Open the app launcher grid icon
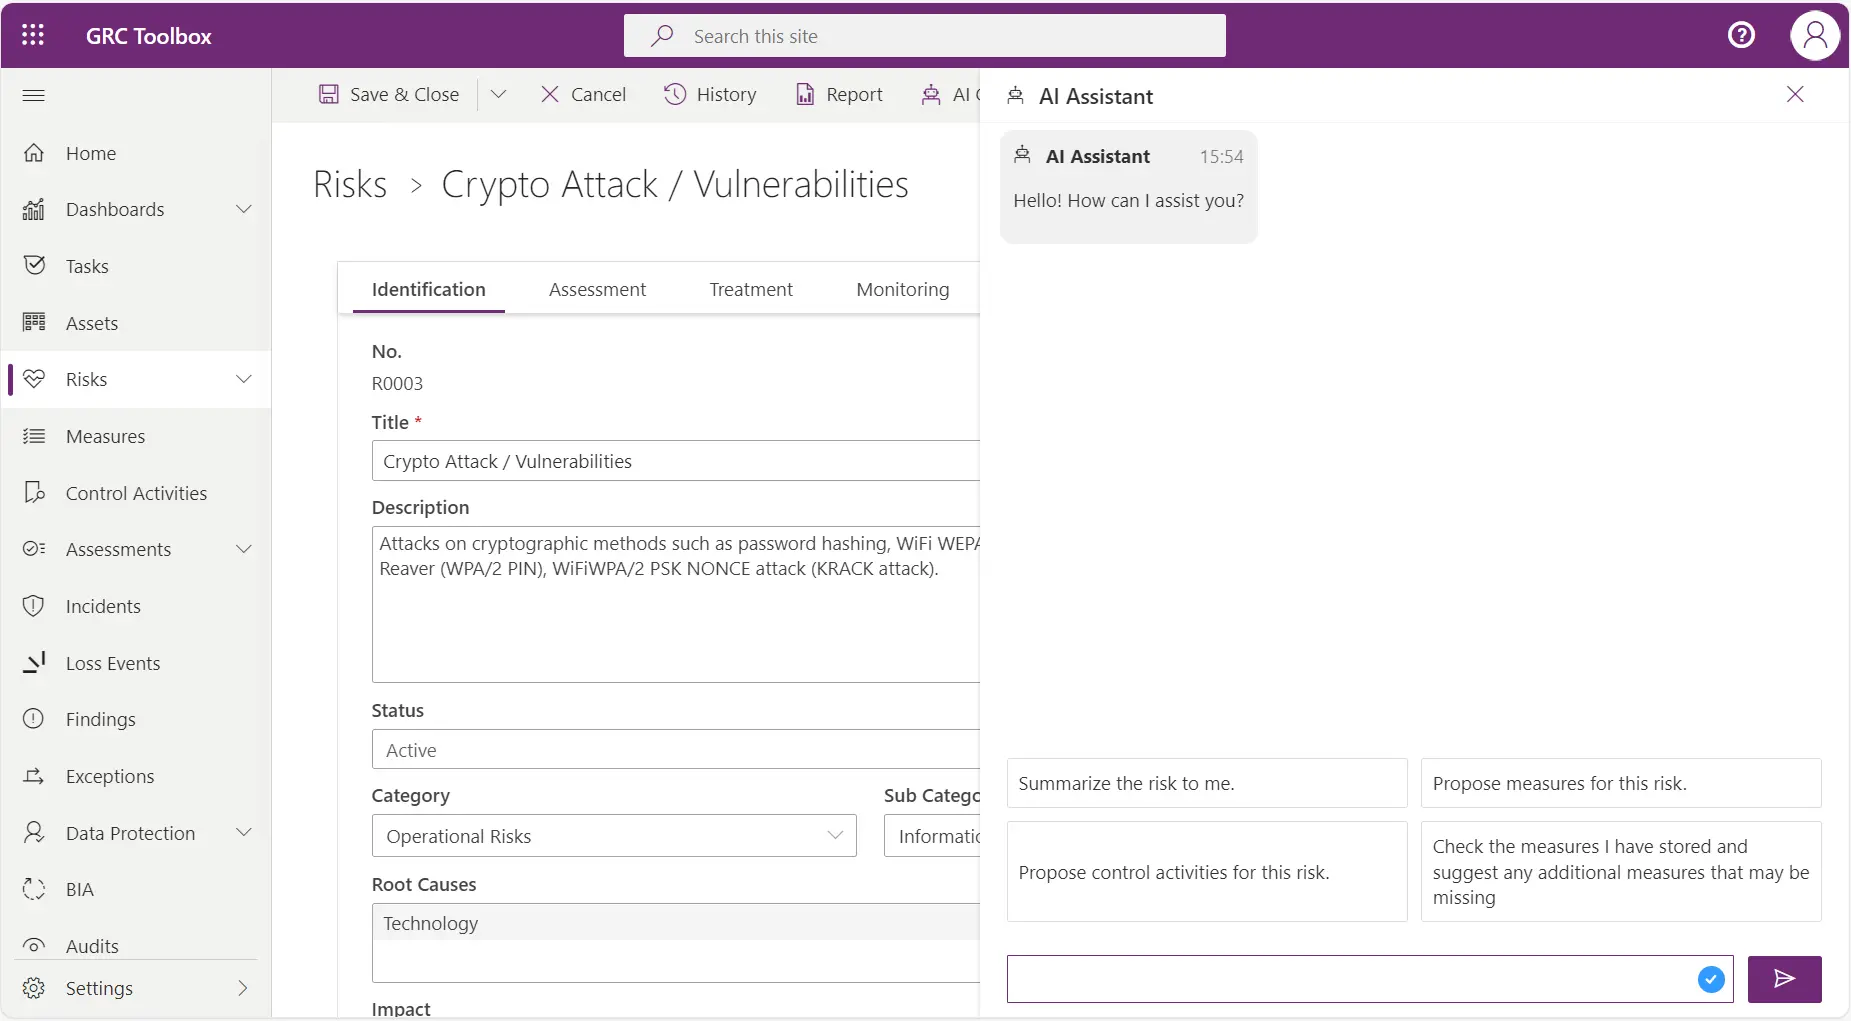 [x=33, y=35]
